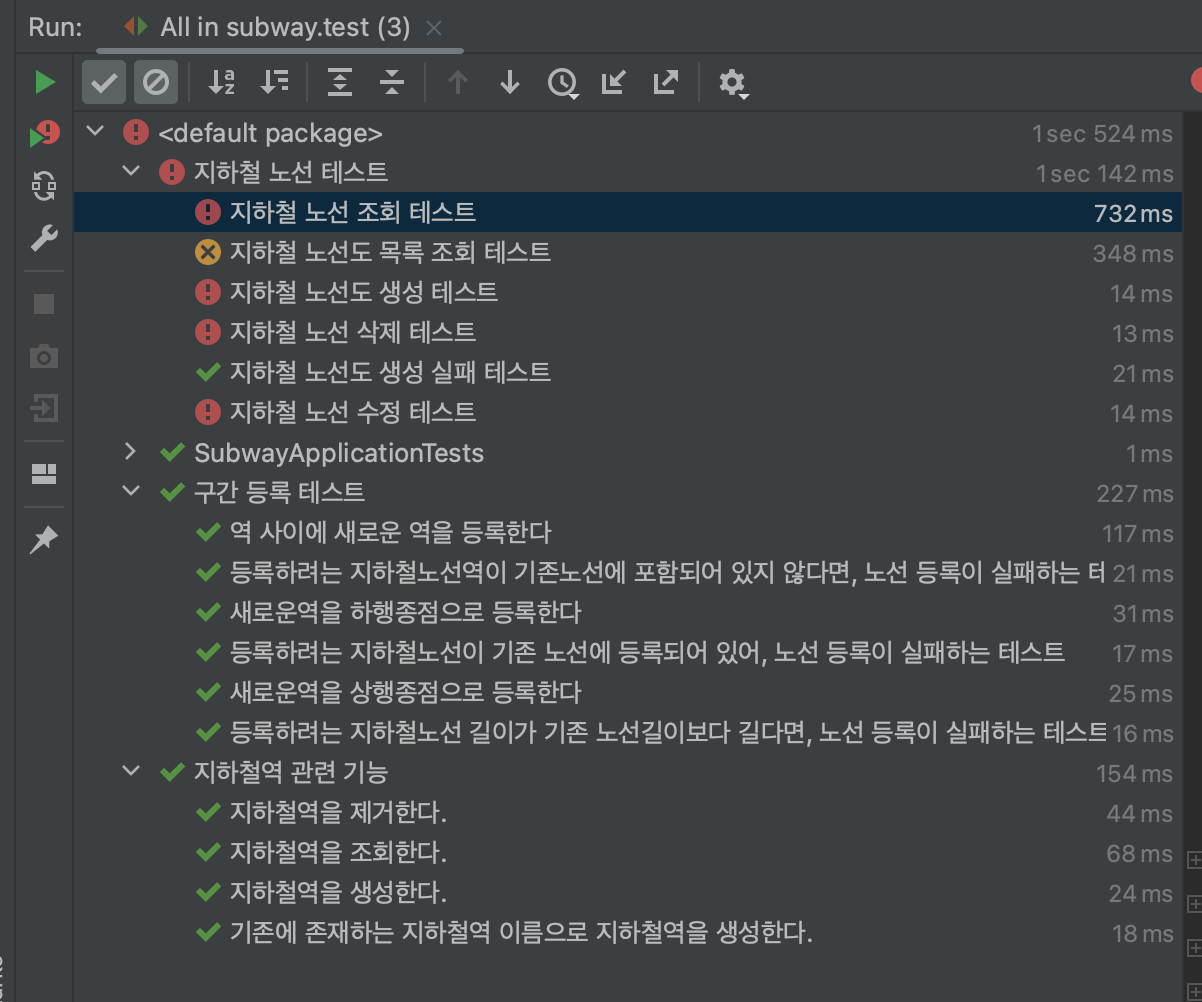This screenshot has width=1202, height=1002.
Task: Collapse the 지하철역 관련 기능 node
Action: [x=131, y=772]
